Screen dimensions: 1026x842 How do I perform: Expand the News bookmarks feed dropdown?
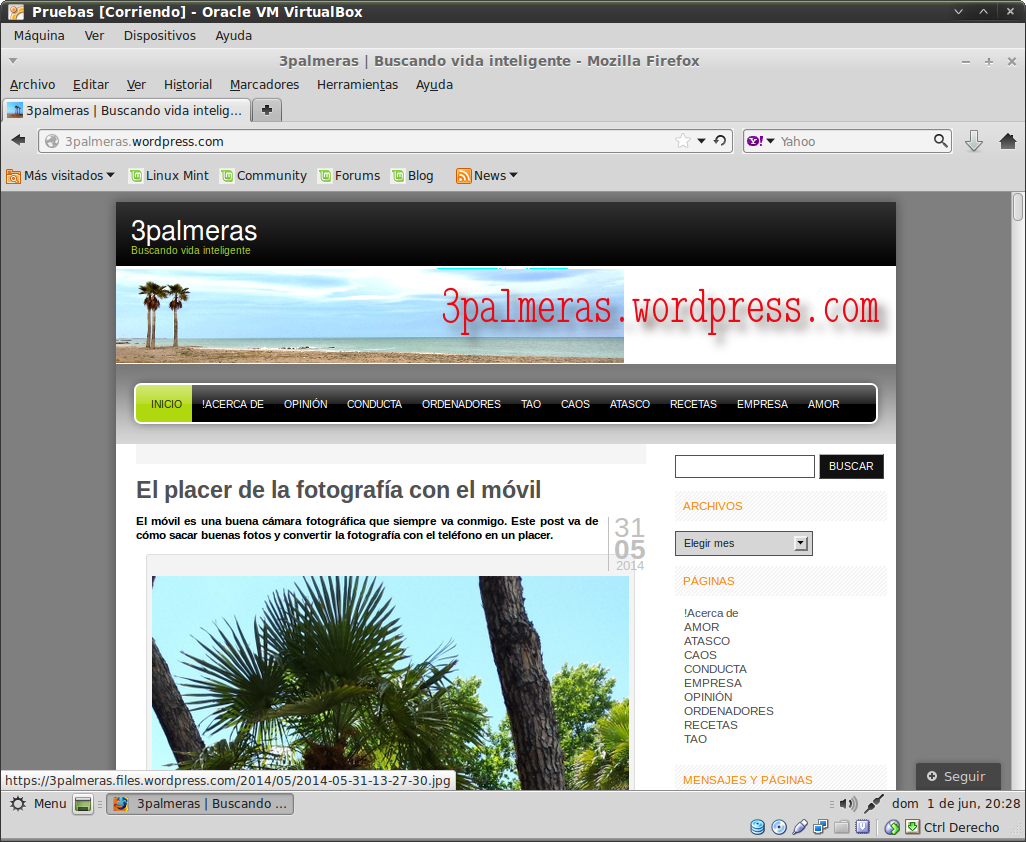488,176
